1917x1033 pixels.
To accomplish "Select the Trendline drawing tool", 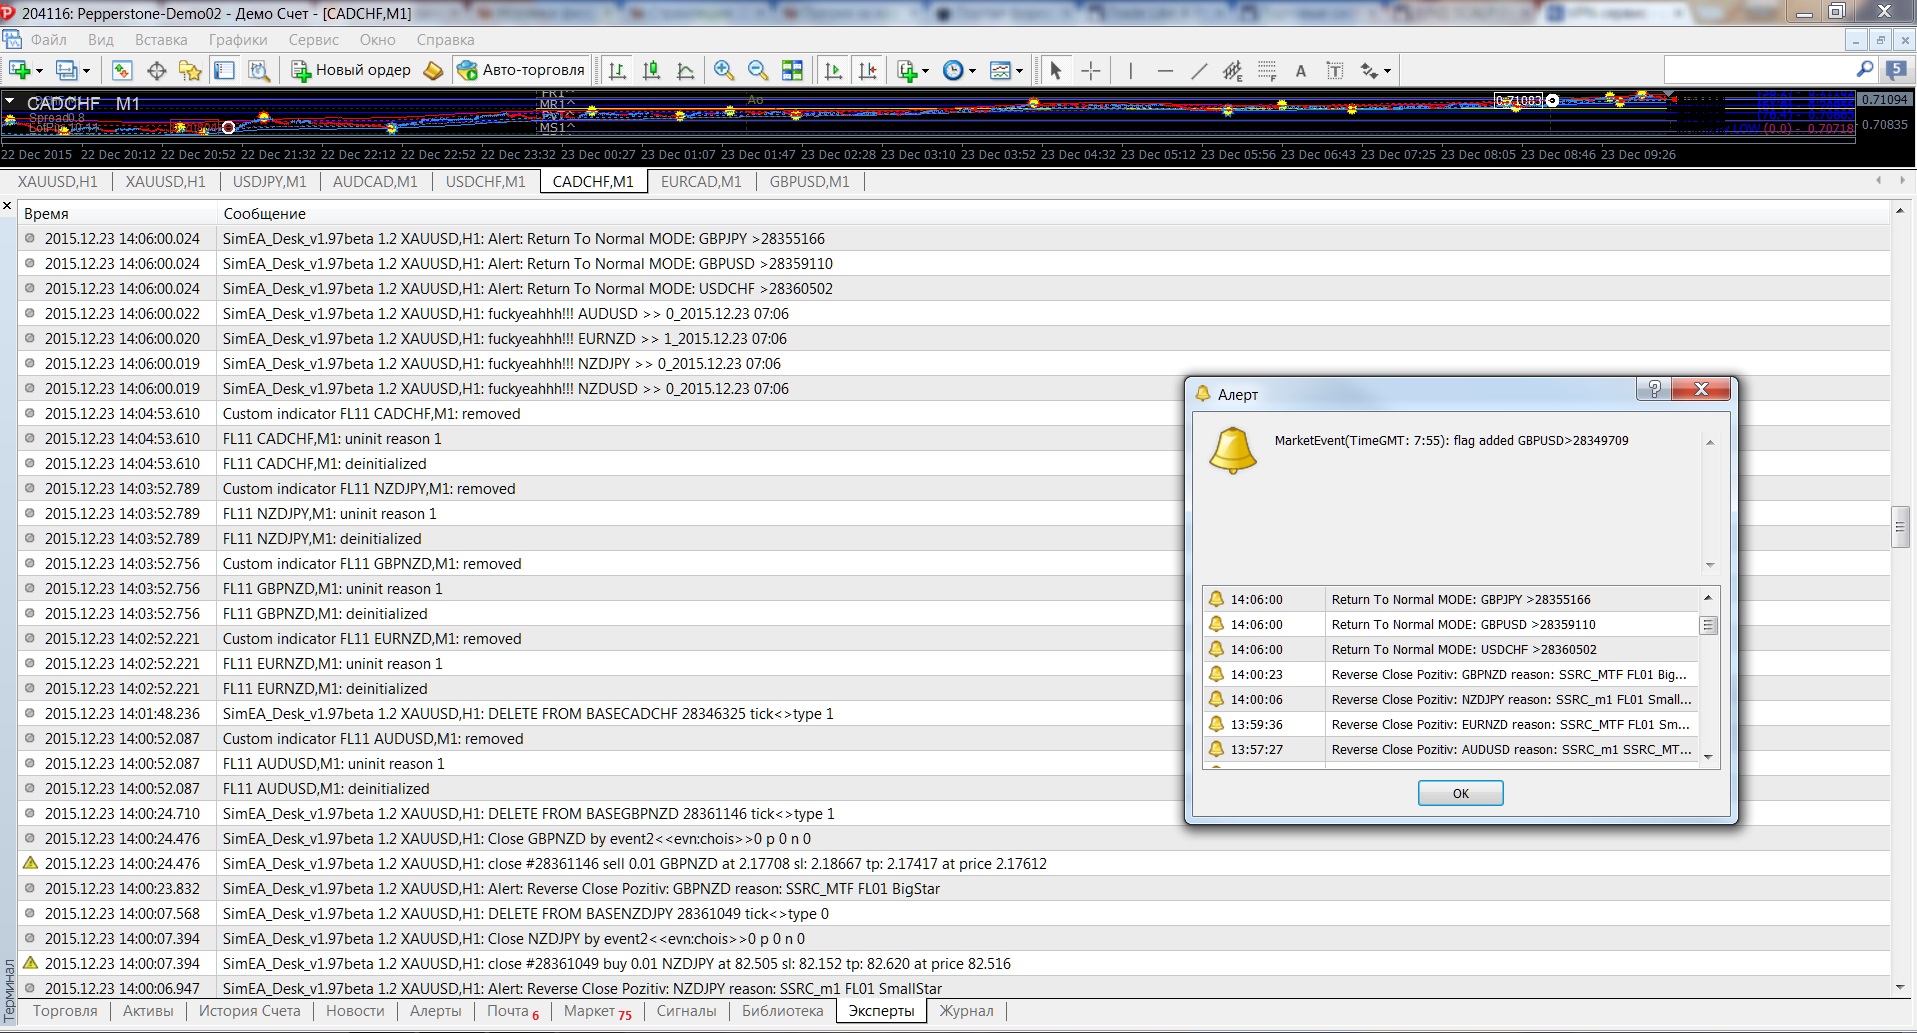I will 1199,70.
